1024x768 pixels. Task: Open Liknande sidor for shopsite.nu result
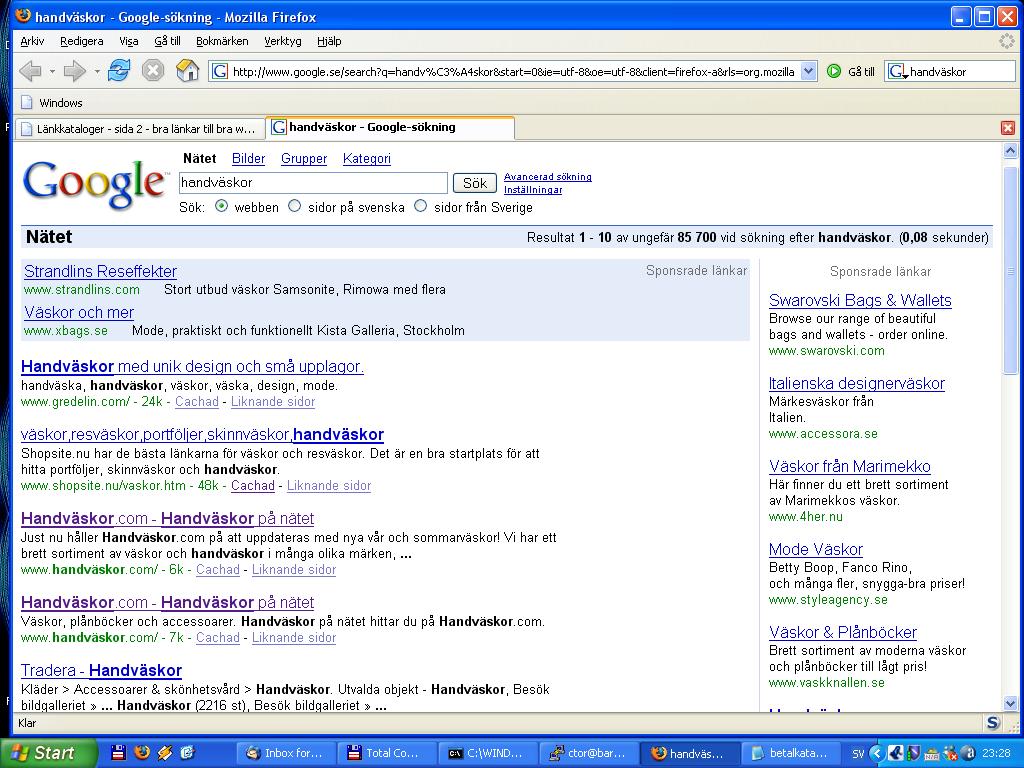coord(328,486)
